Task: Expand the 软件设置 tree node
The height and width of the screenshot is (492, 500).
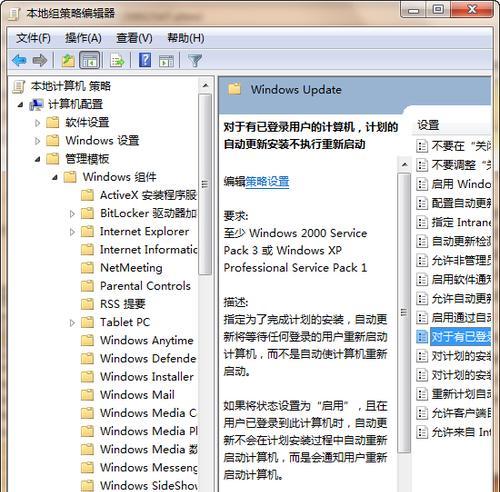Action: pyautogui.click(x=37, y=123)
